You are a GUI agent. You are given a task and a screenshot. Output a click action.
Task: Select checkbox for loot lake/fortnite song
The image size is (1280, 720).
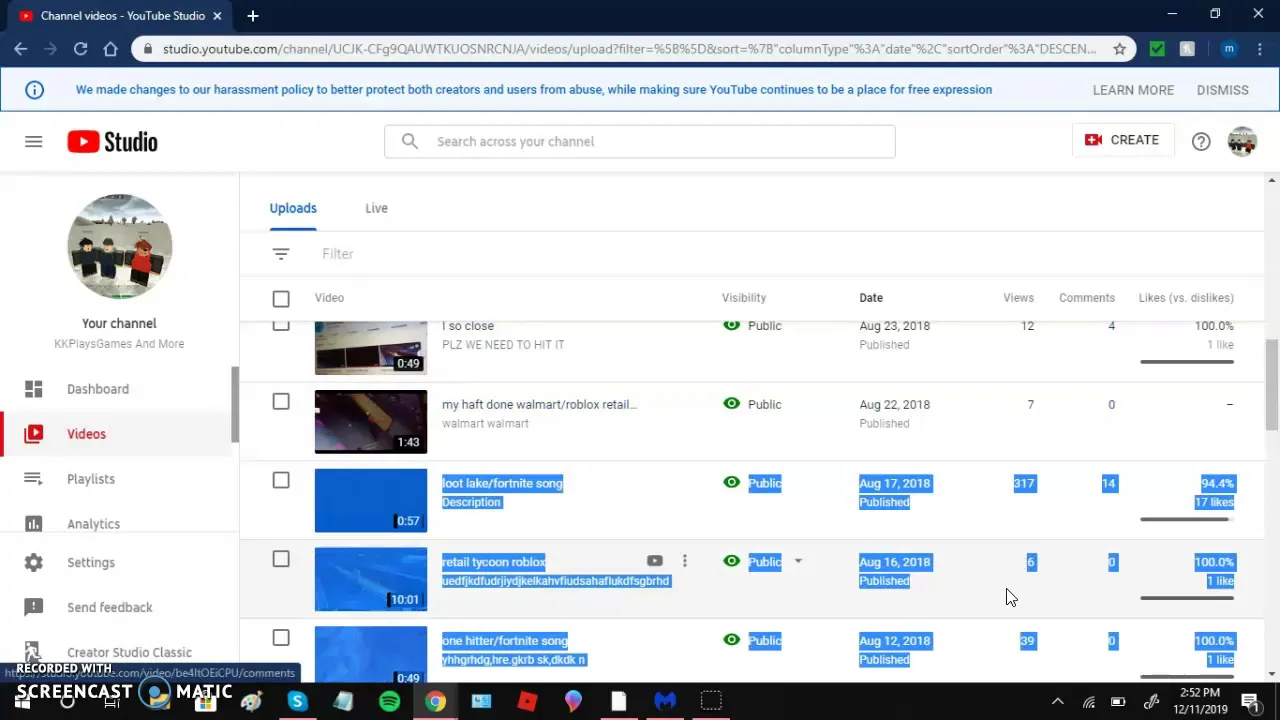281,480
